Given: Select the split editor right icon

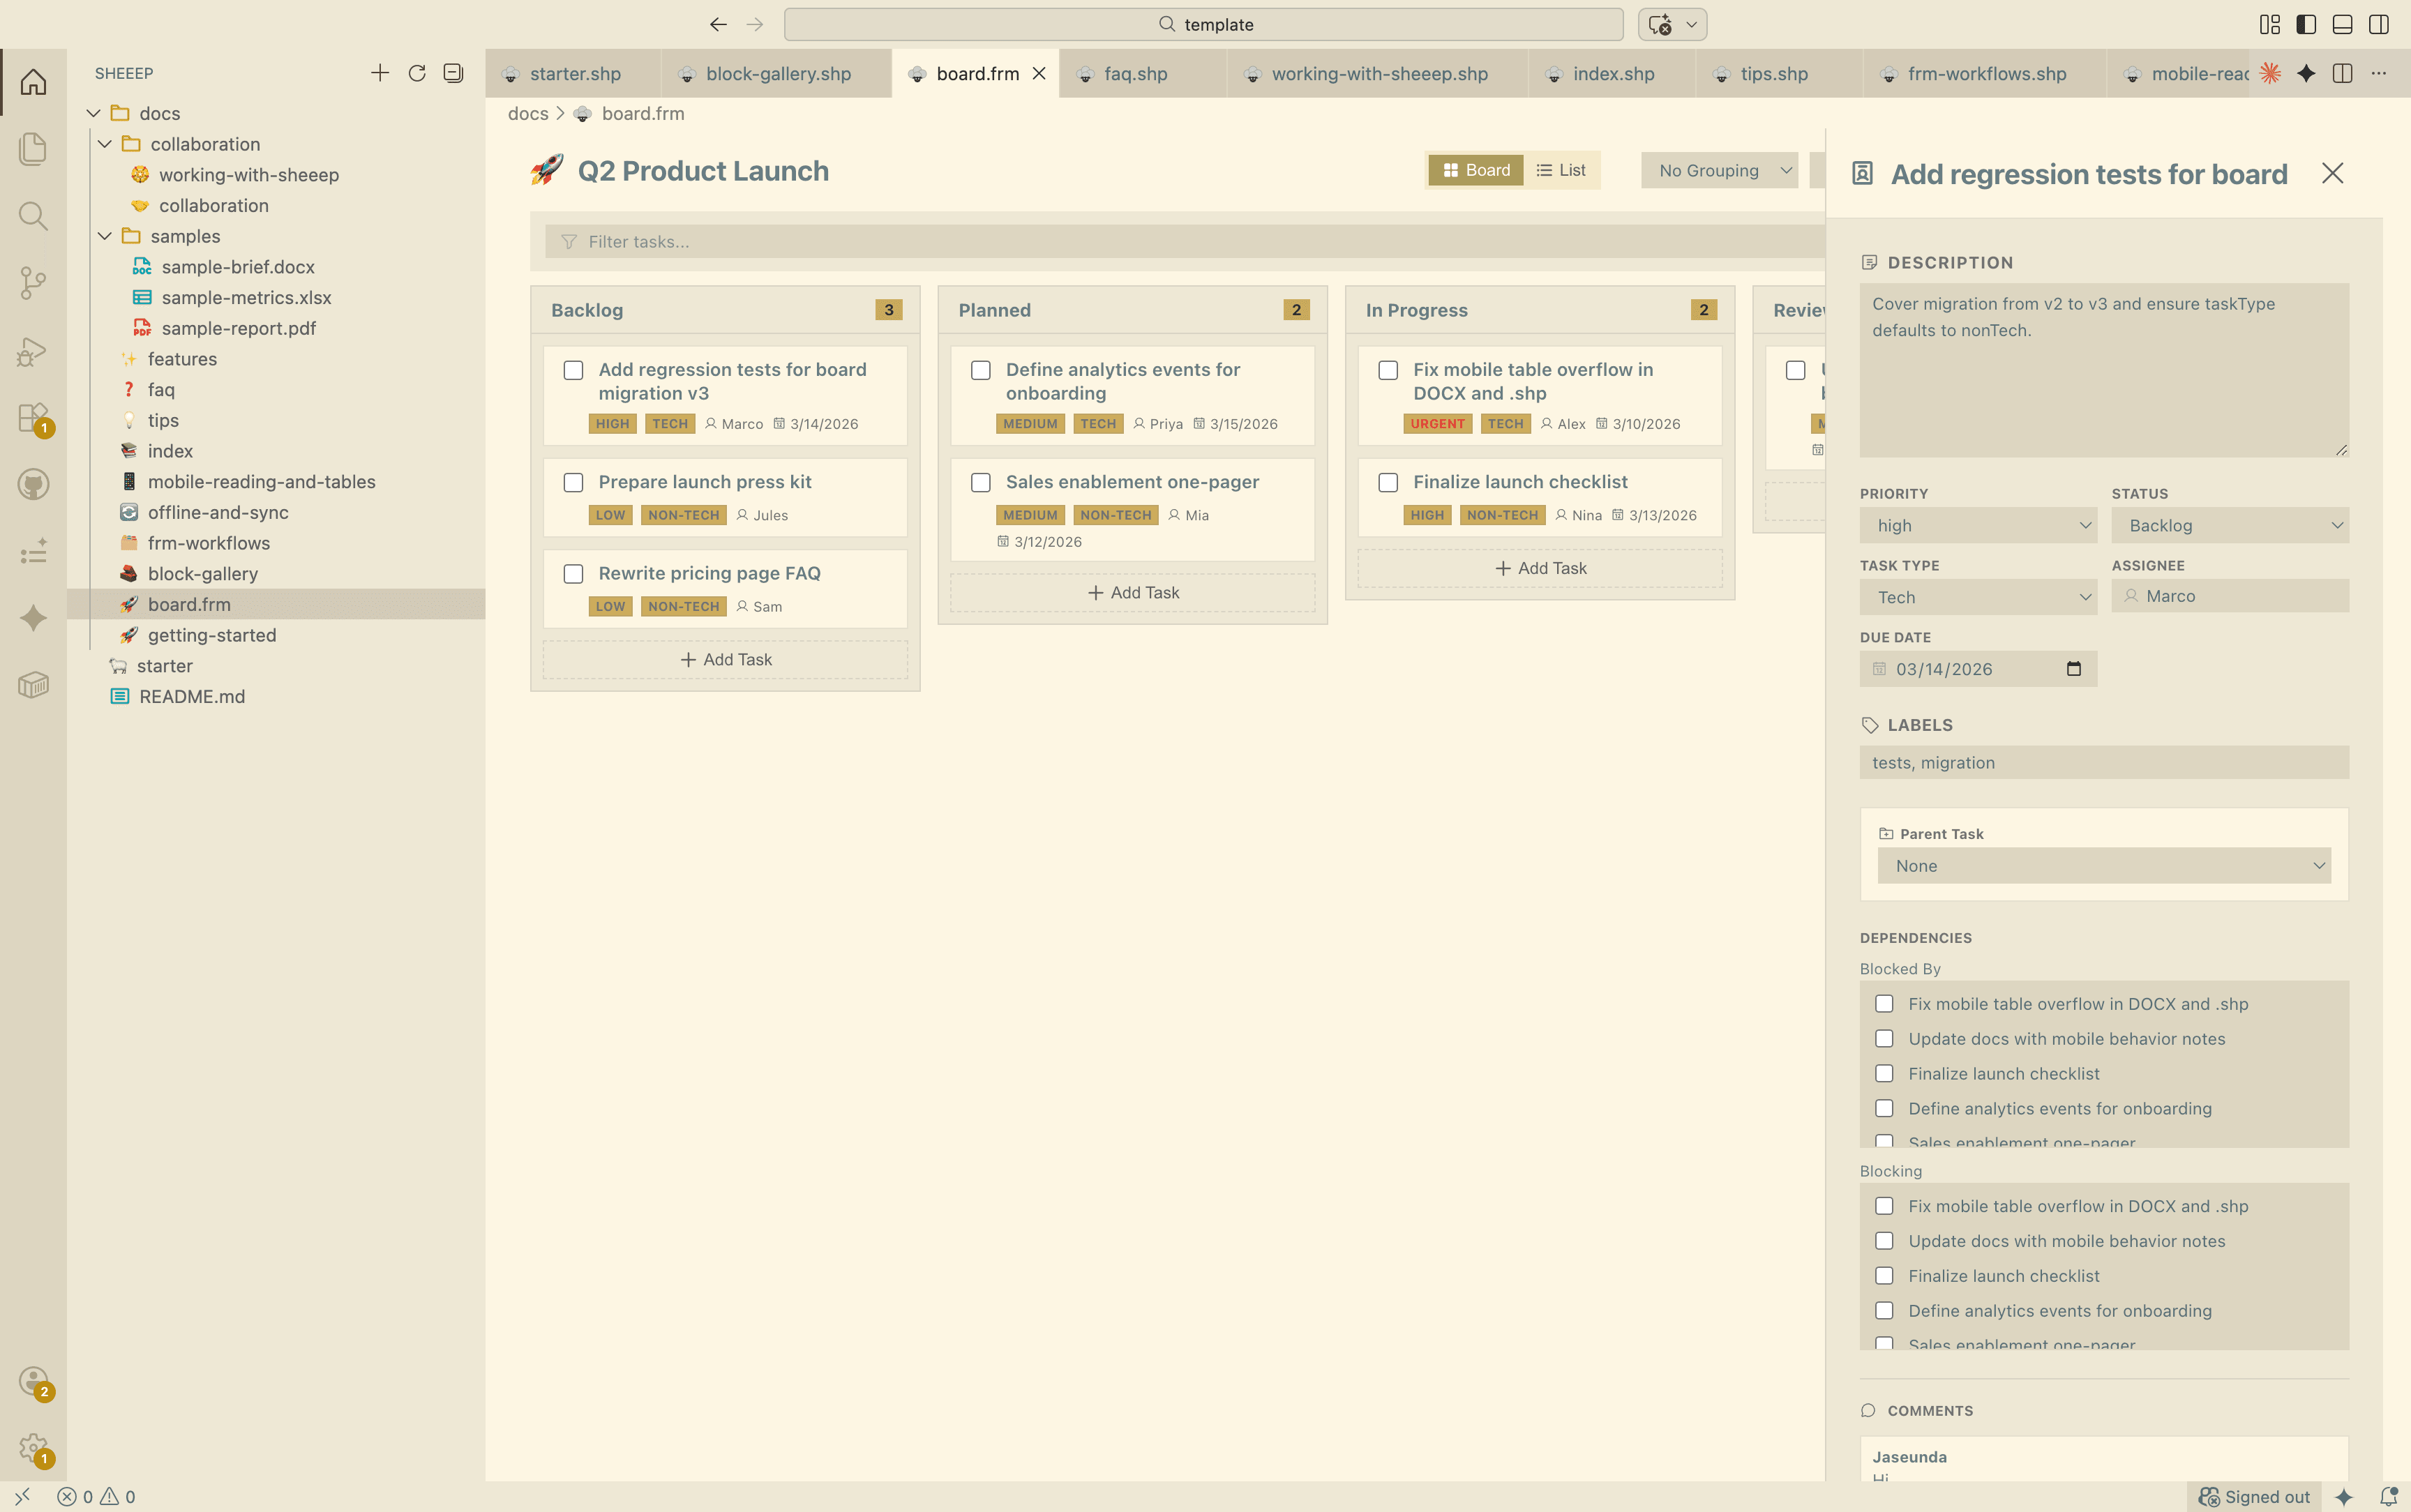Looking at the screenshot, I should click(2343, 73).
